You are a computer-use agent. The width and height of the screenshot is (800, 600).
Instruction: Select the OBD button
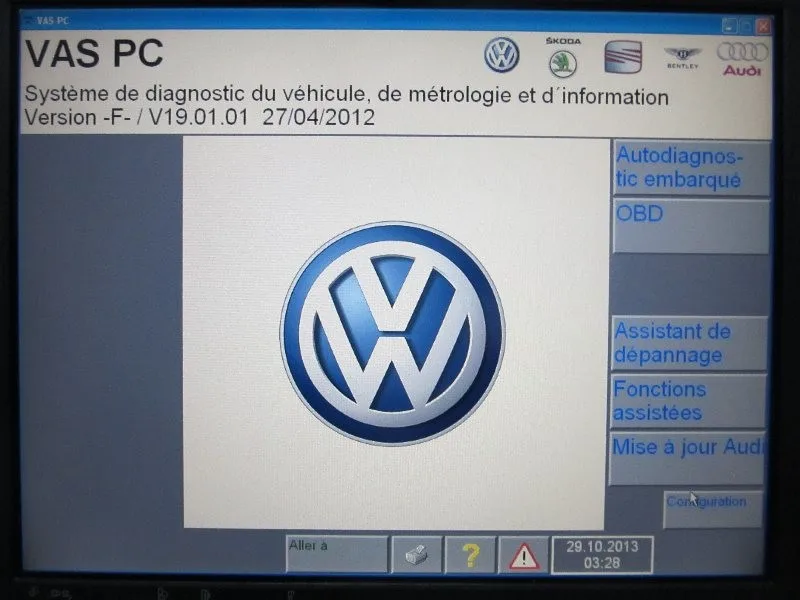(691, 226)
